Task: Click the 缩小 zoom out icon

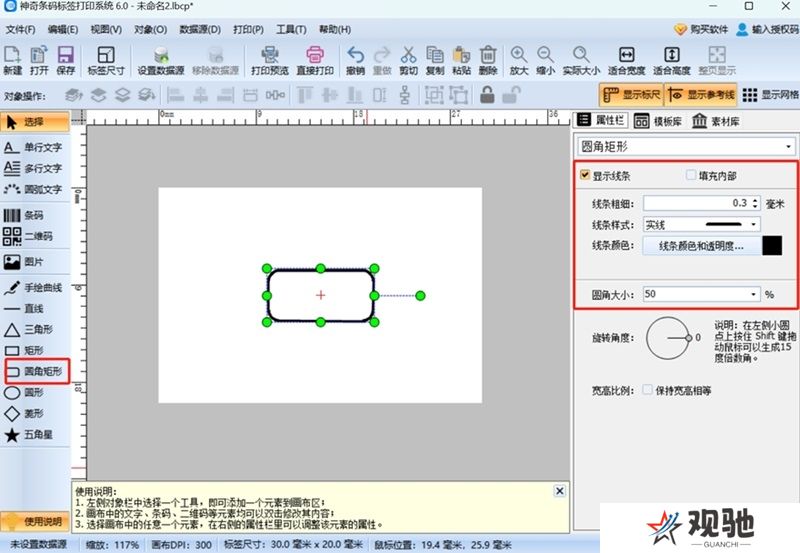Action: (x=545, y=60)
